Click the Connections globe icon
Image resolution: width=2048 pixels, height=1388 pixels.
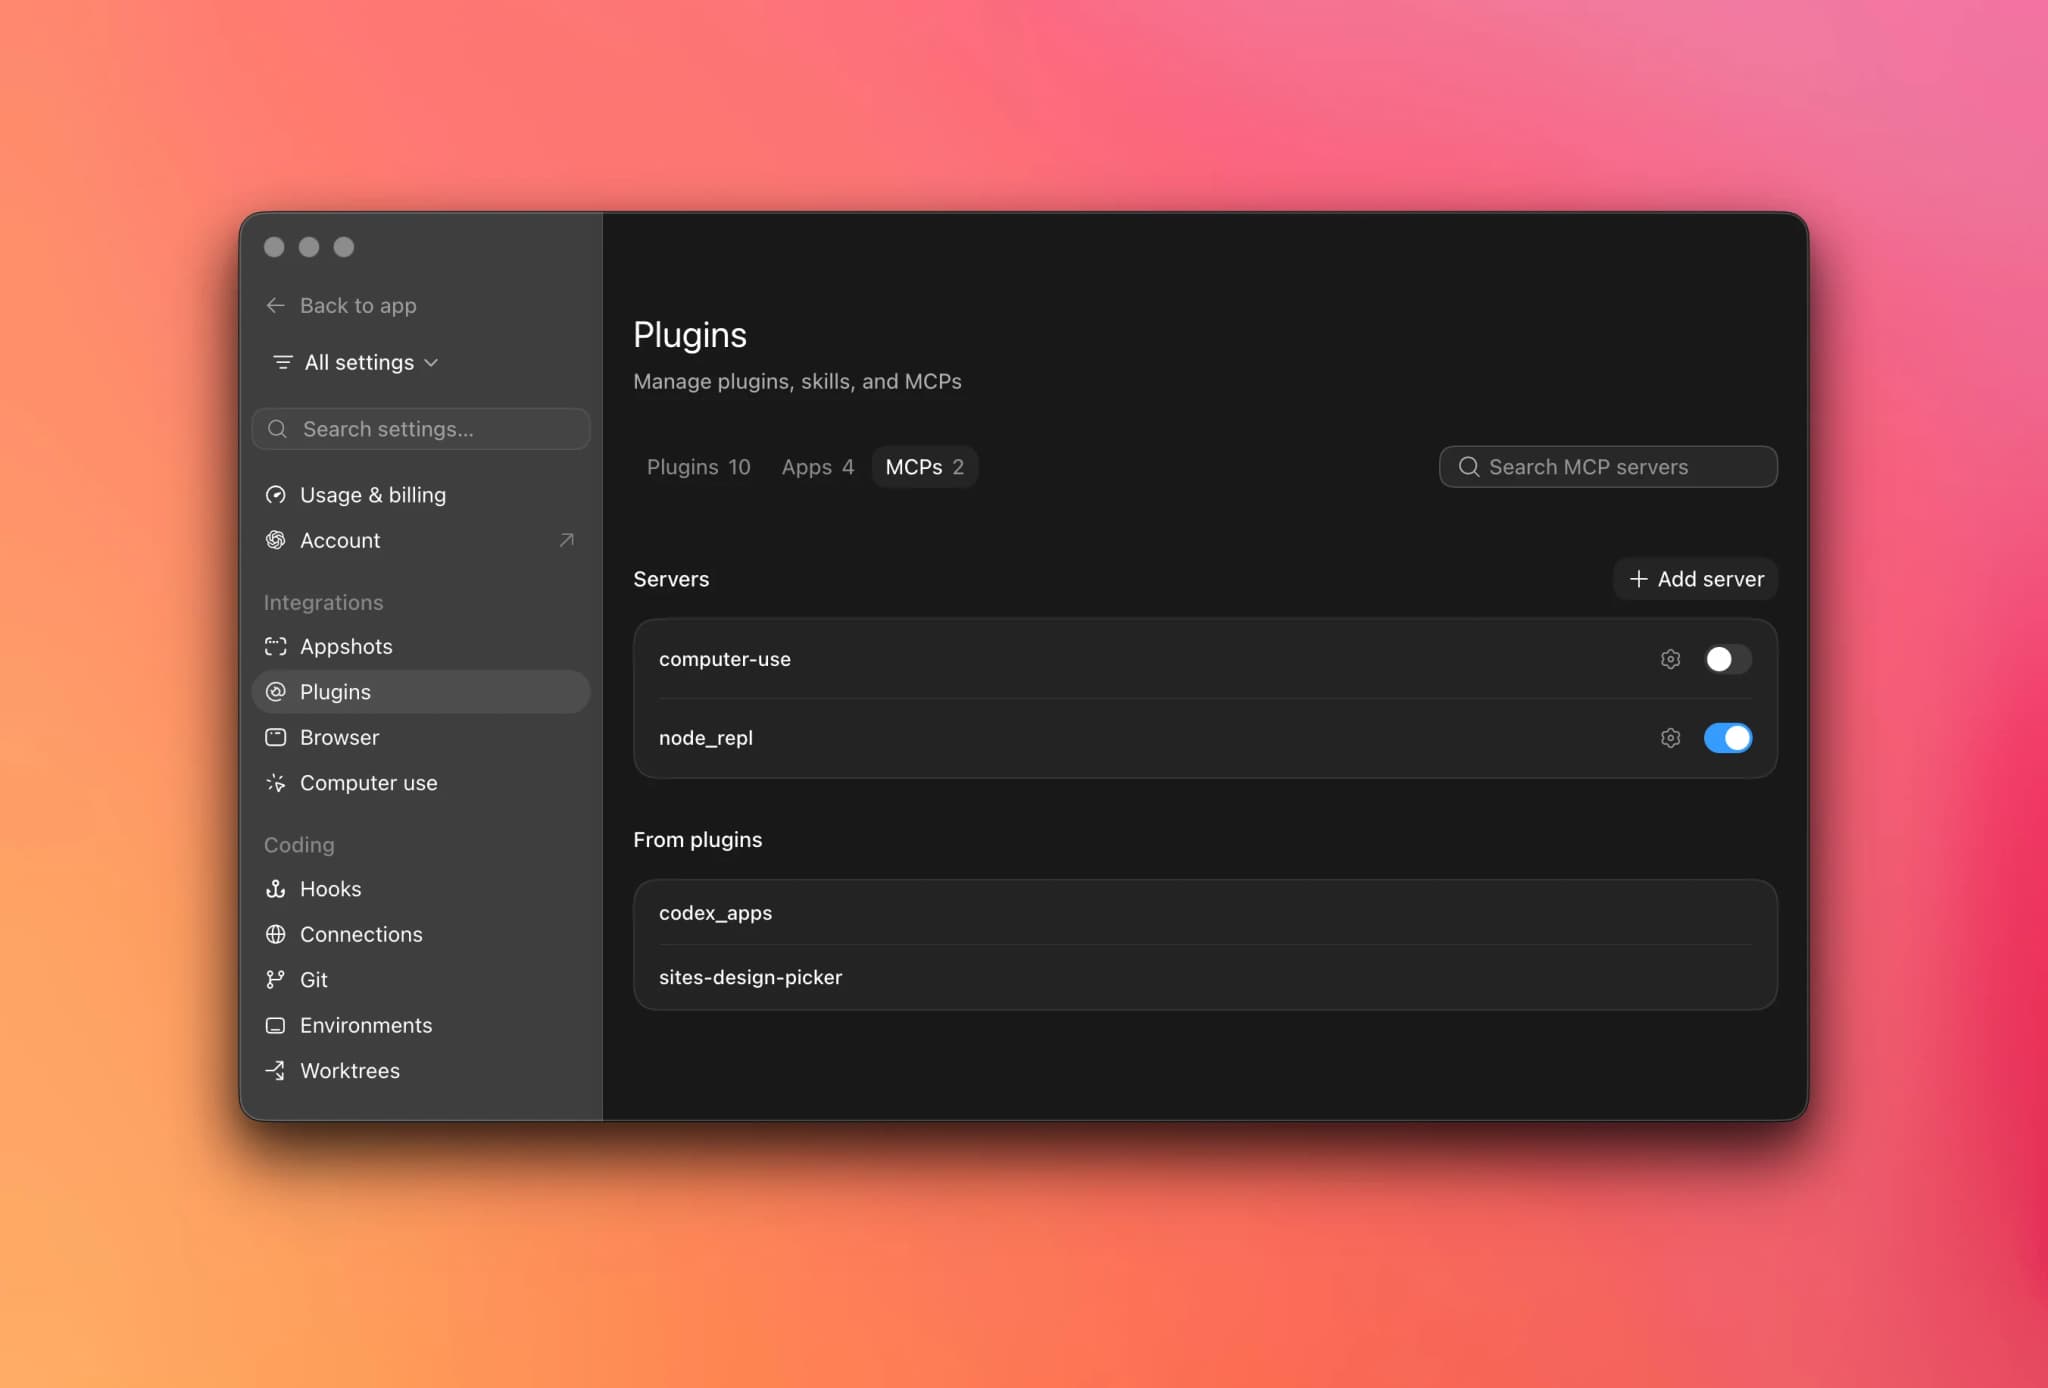276,934
